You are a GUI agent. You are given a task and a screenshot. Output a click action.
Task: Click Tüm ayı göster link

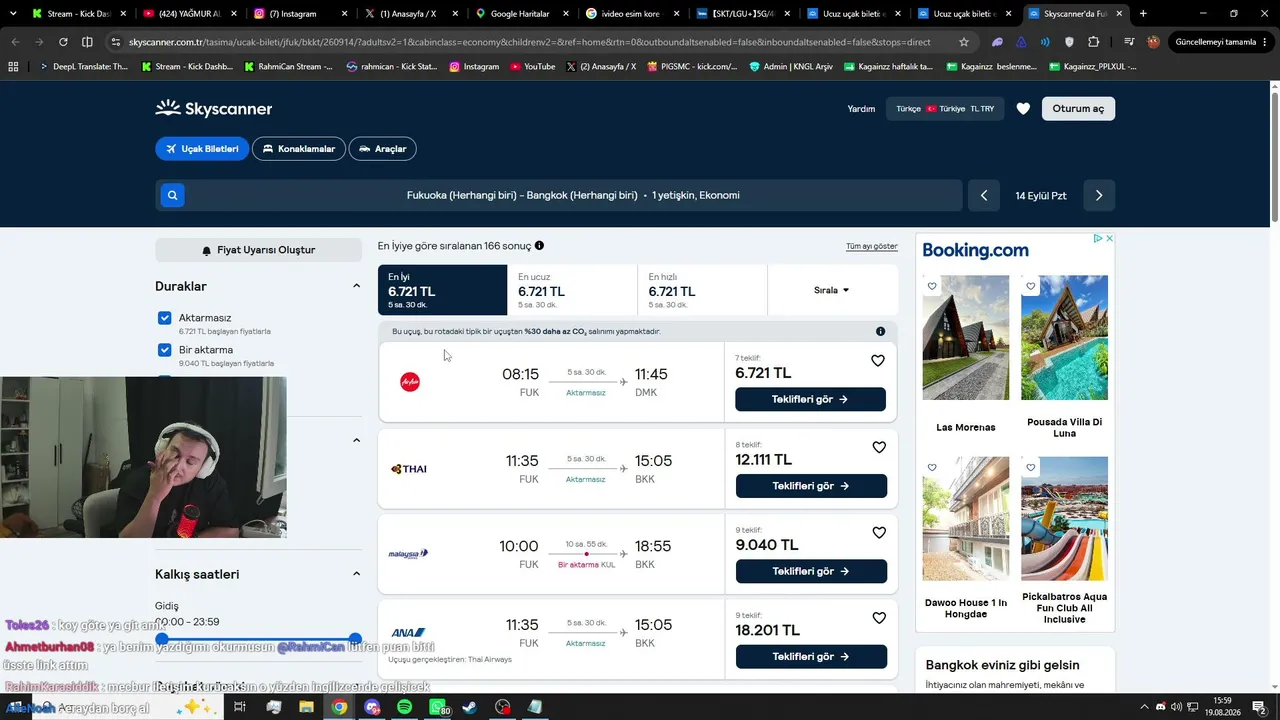(872, 246)
